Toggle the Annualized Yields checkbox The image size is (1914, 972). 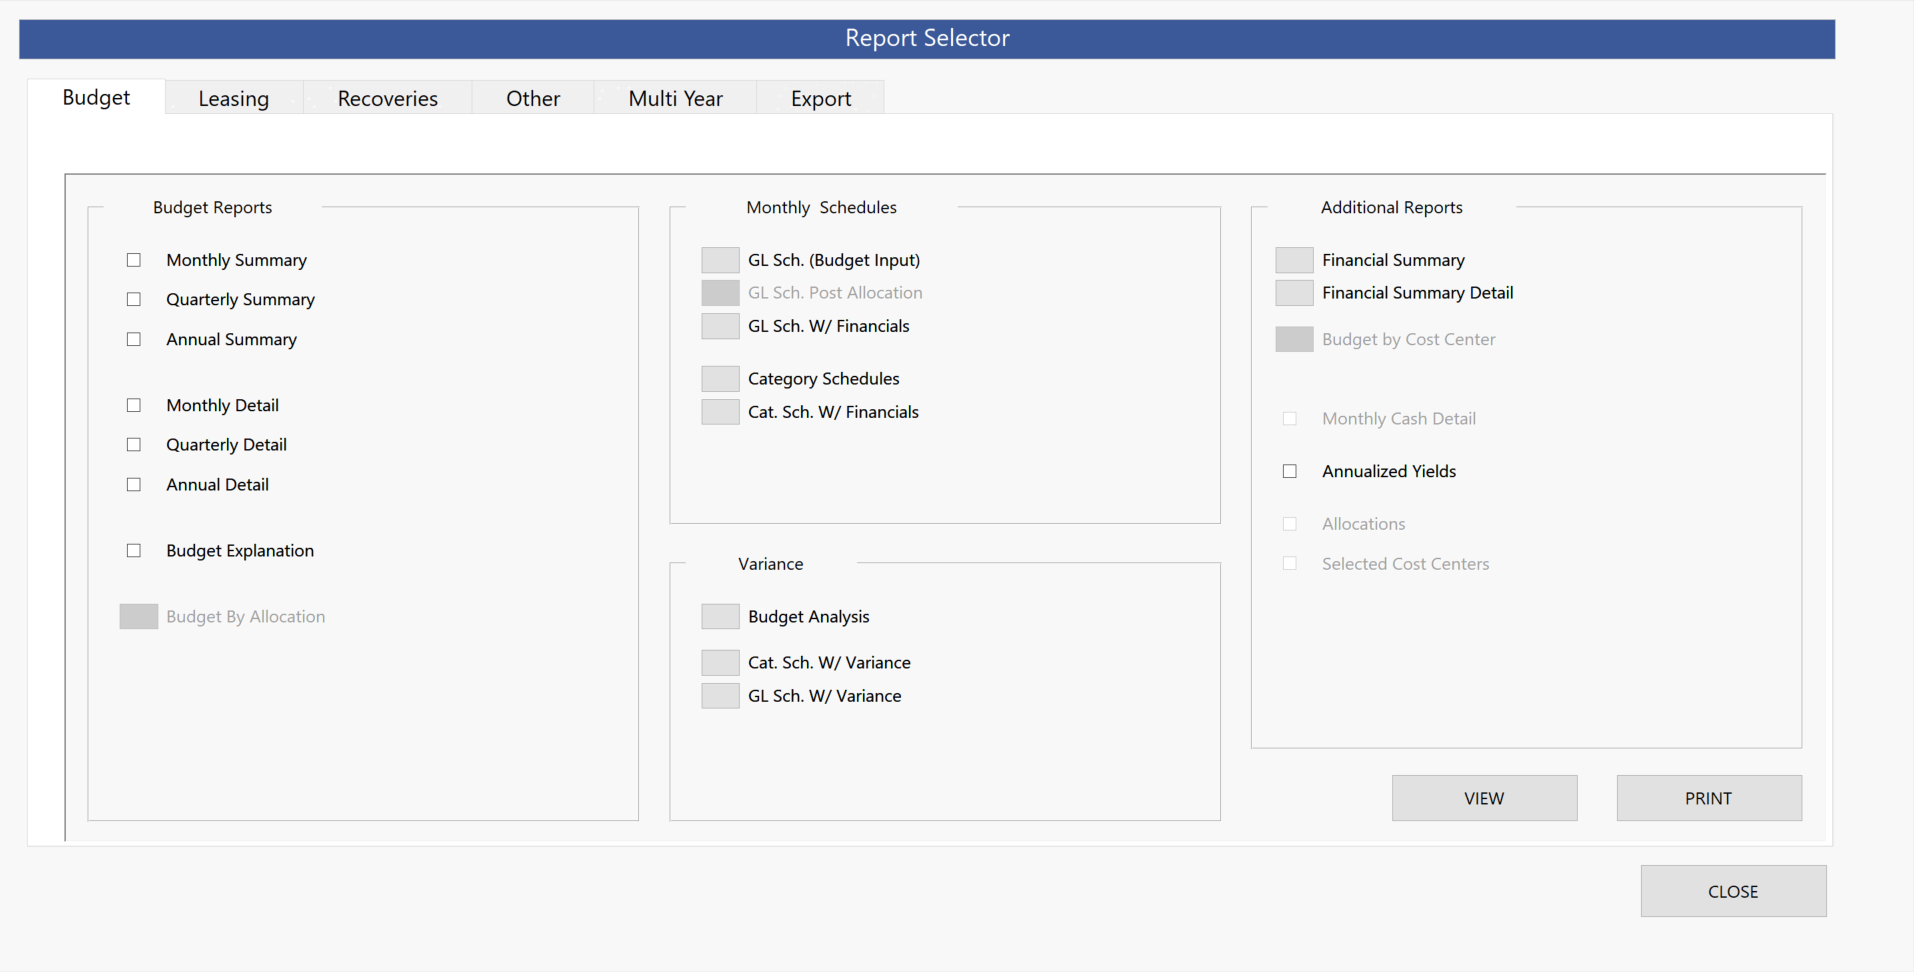pyautogui.click(x=1290, y=471)
